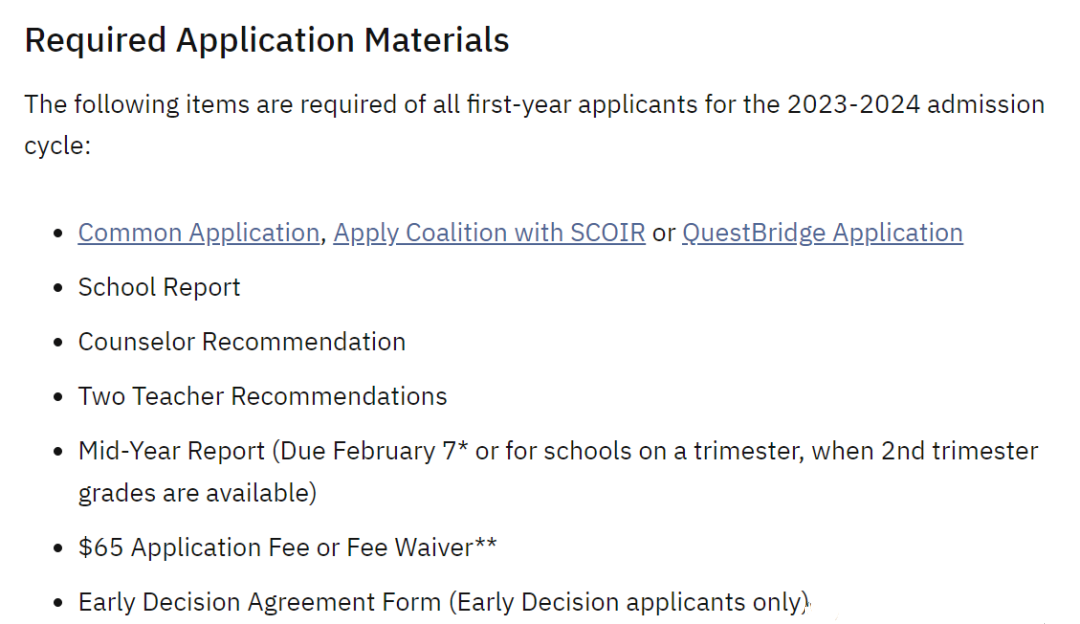Click the Early Decision applicants only parenthetical
Viewport: 1080px width, 624px height.
629,602
